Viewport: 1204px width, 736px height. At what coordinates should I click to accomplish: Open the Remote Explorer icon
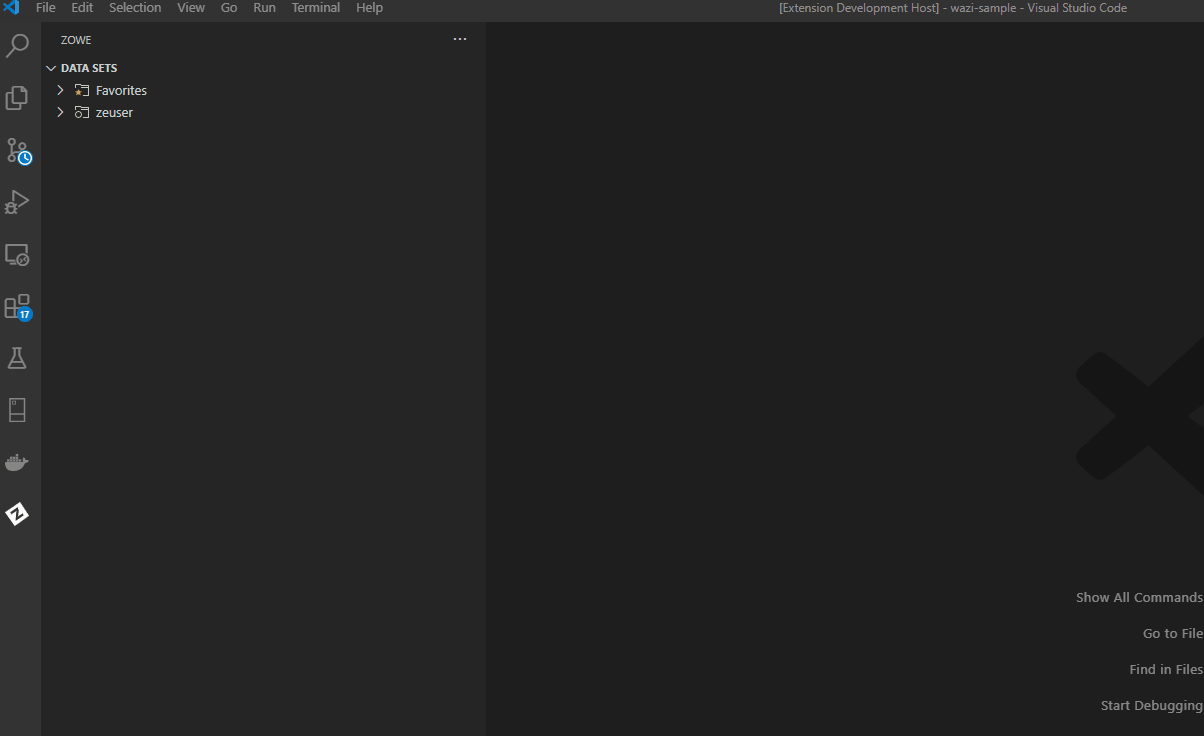coord(17,255)
